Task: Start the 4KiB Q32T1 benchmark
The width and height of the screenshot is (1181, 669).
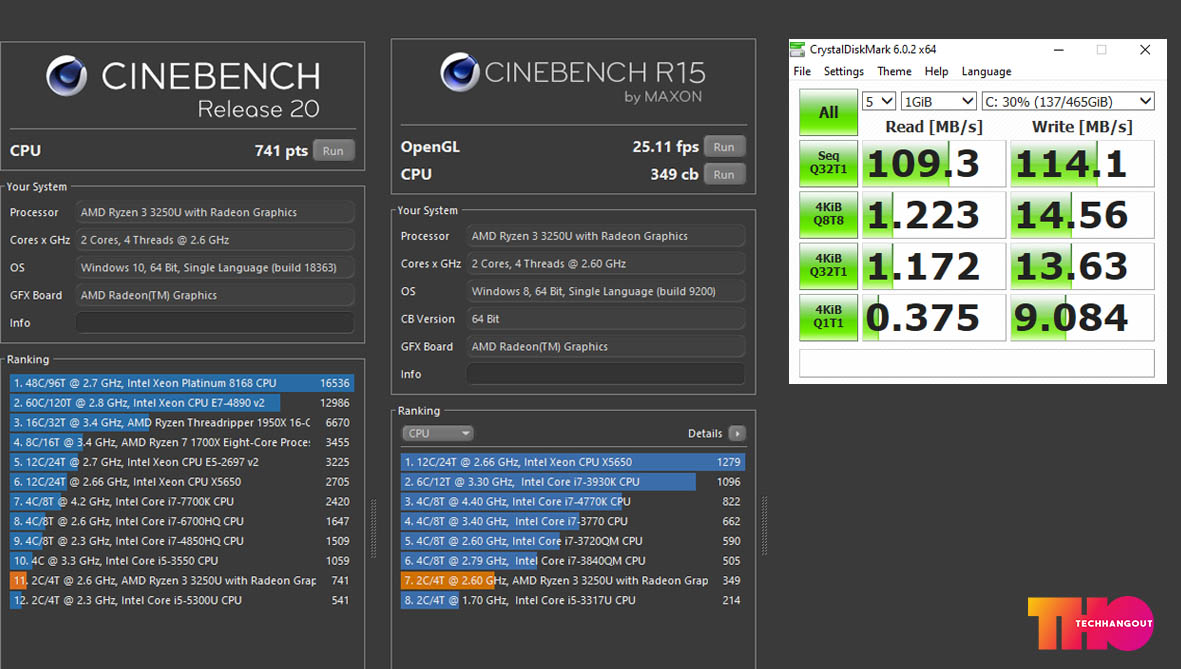Action: click(829, 265)
